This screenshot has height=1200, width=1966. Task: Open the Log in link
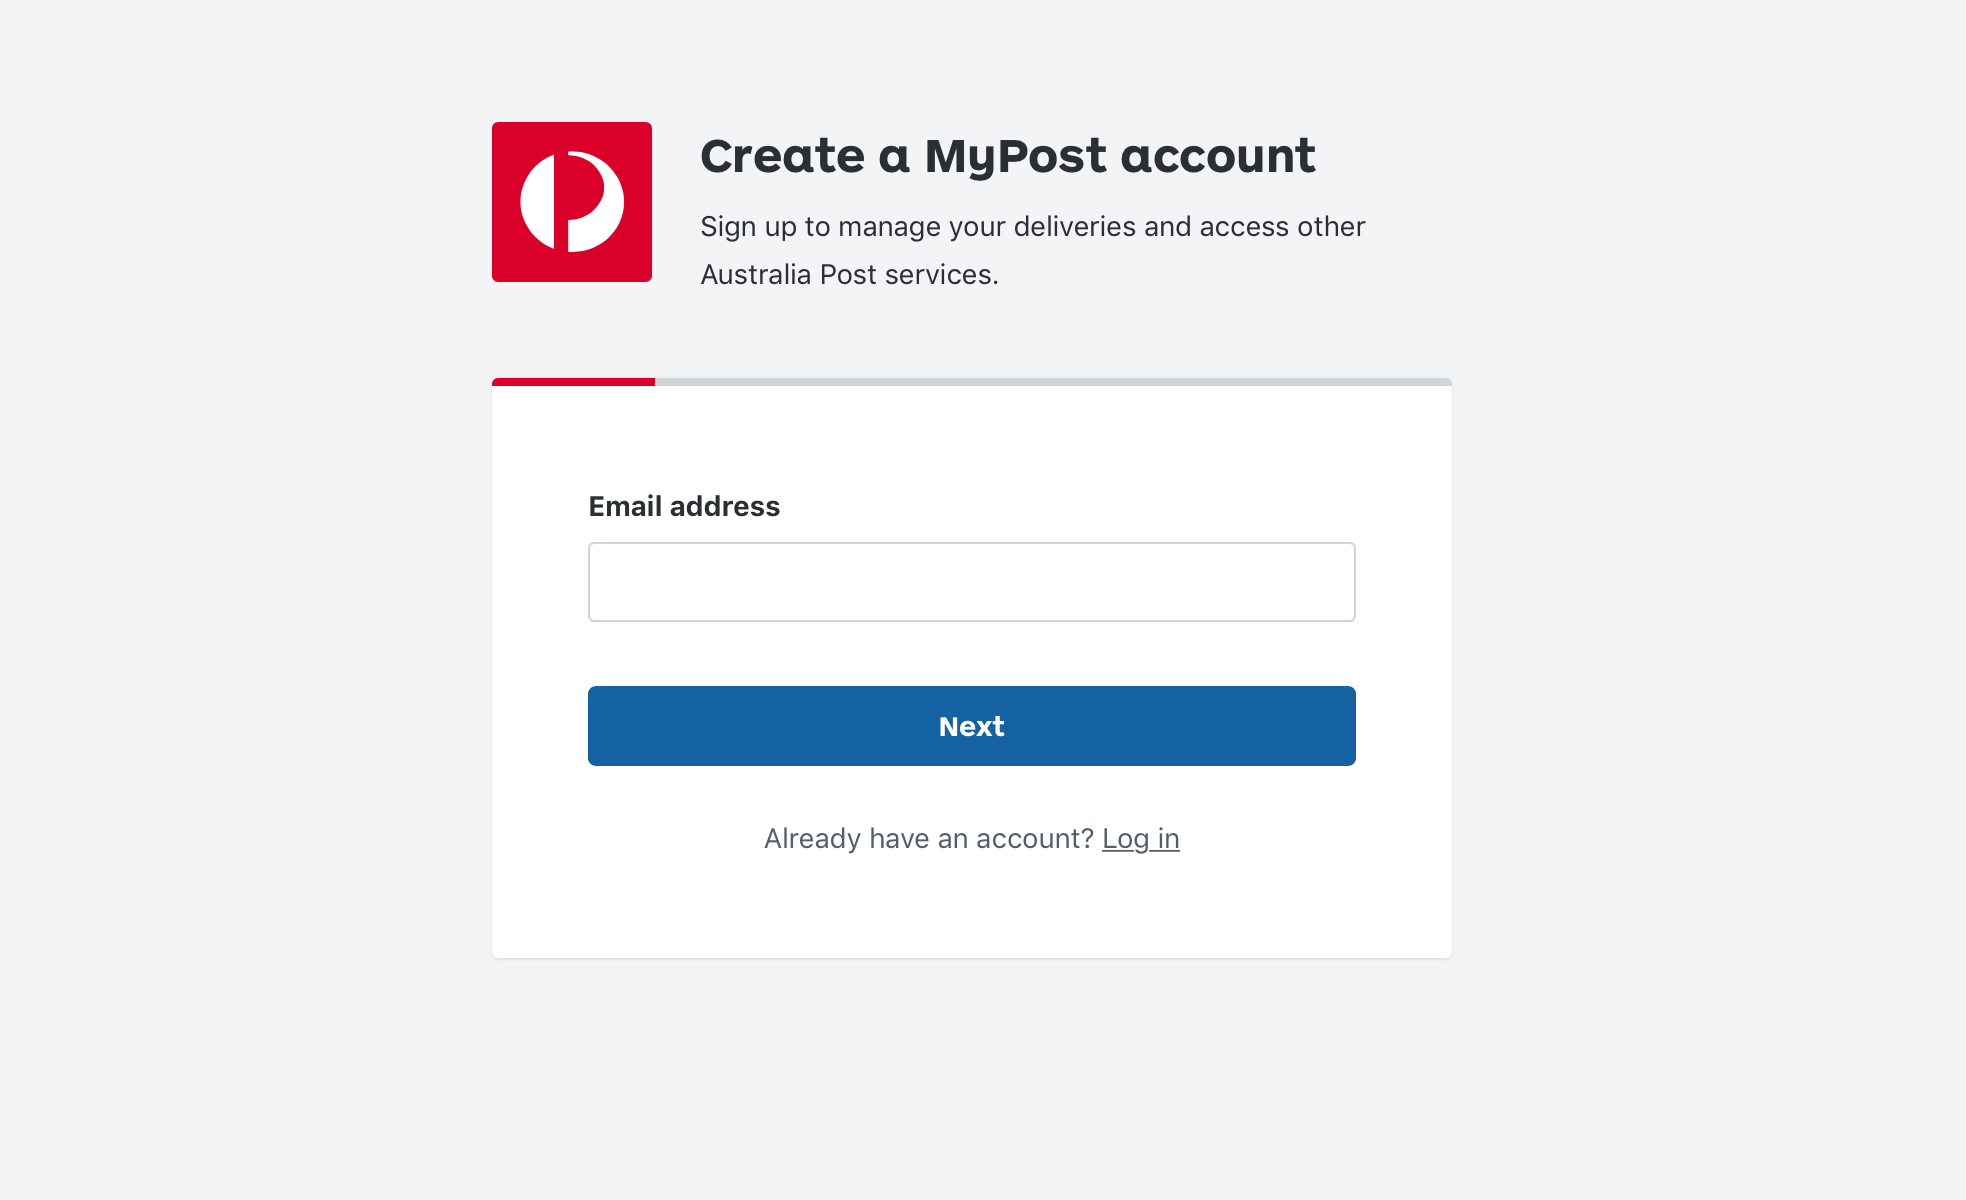(x=1141, y=838)
